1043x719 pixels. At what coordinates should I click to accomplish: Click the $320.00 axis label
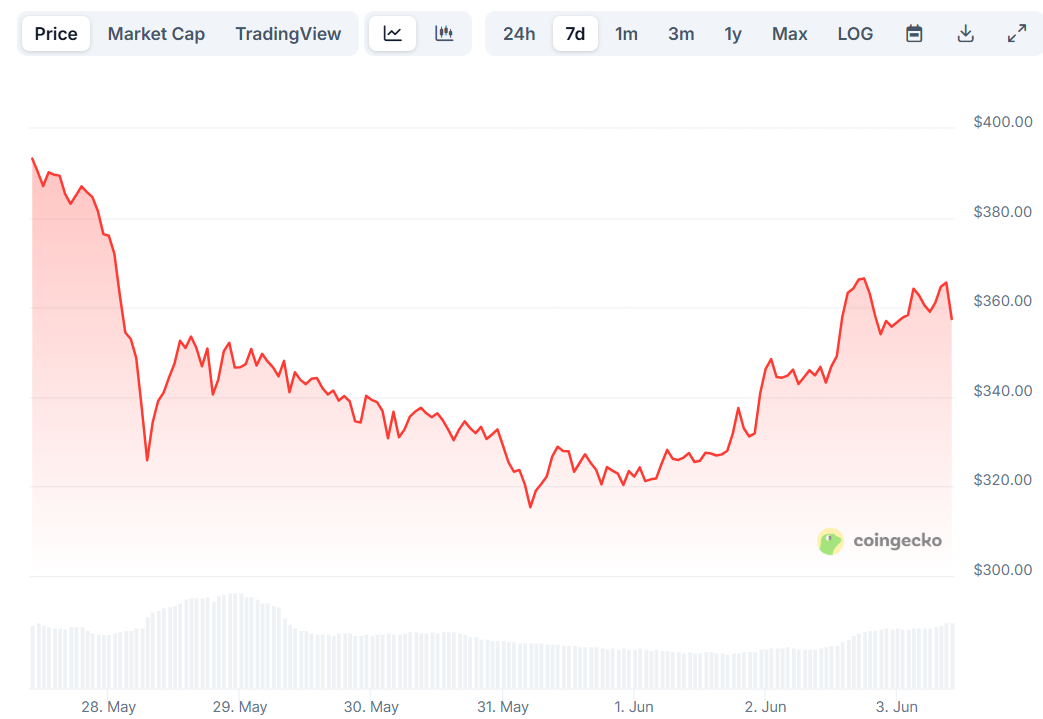point(1002,480)
